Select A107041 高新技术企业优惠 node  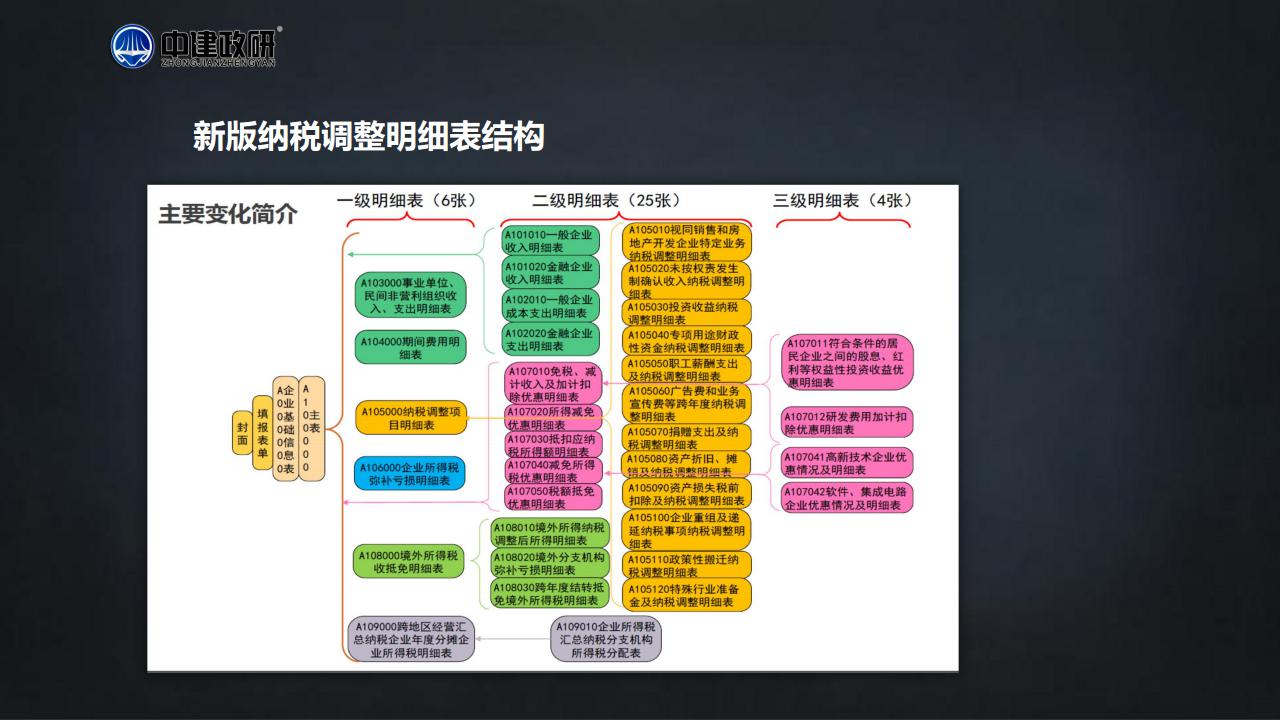click(848, 462)
